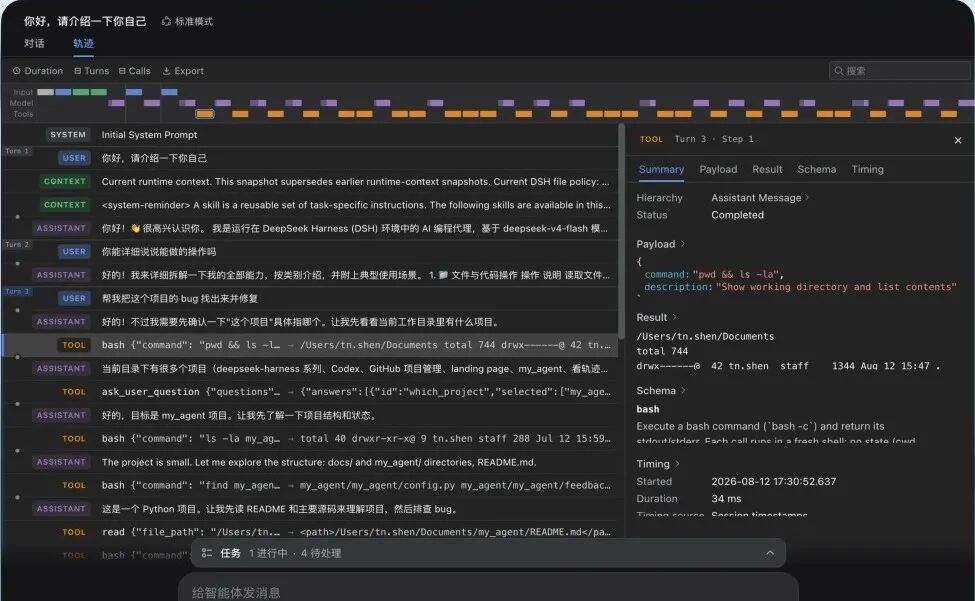Click the Completed status value
The width and height of the screenshot is (975, 601).
(x=737, y=215)
